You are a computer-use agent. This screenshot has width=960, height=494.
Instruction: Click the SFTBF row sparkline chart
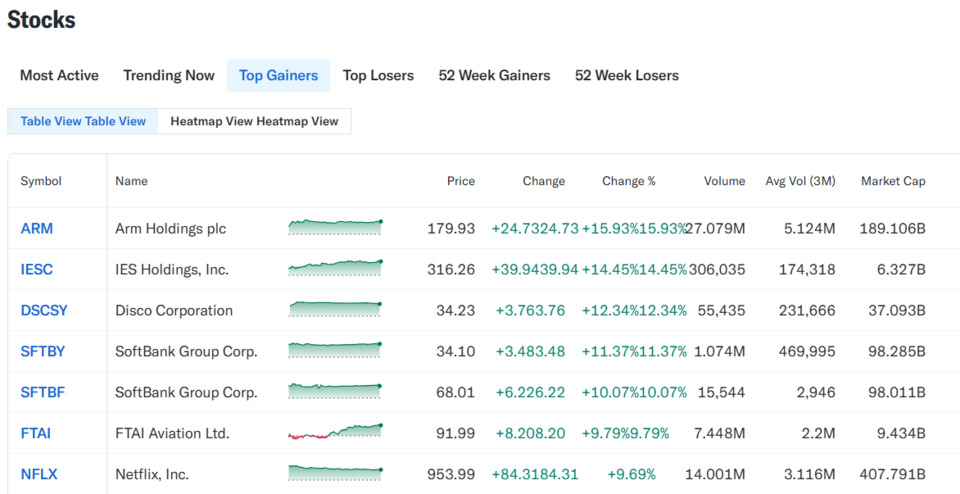(335, 391)
